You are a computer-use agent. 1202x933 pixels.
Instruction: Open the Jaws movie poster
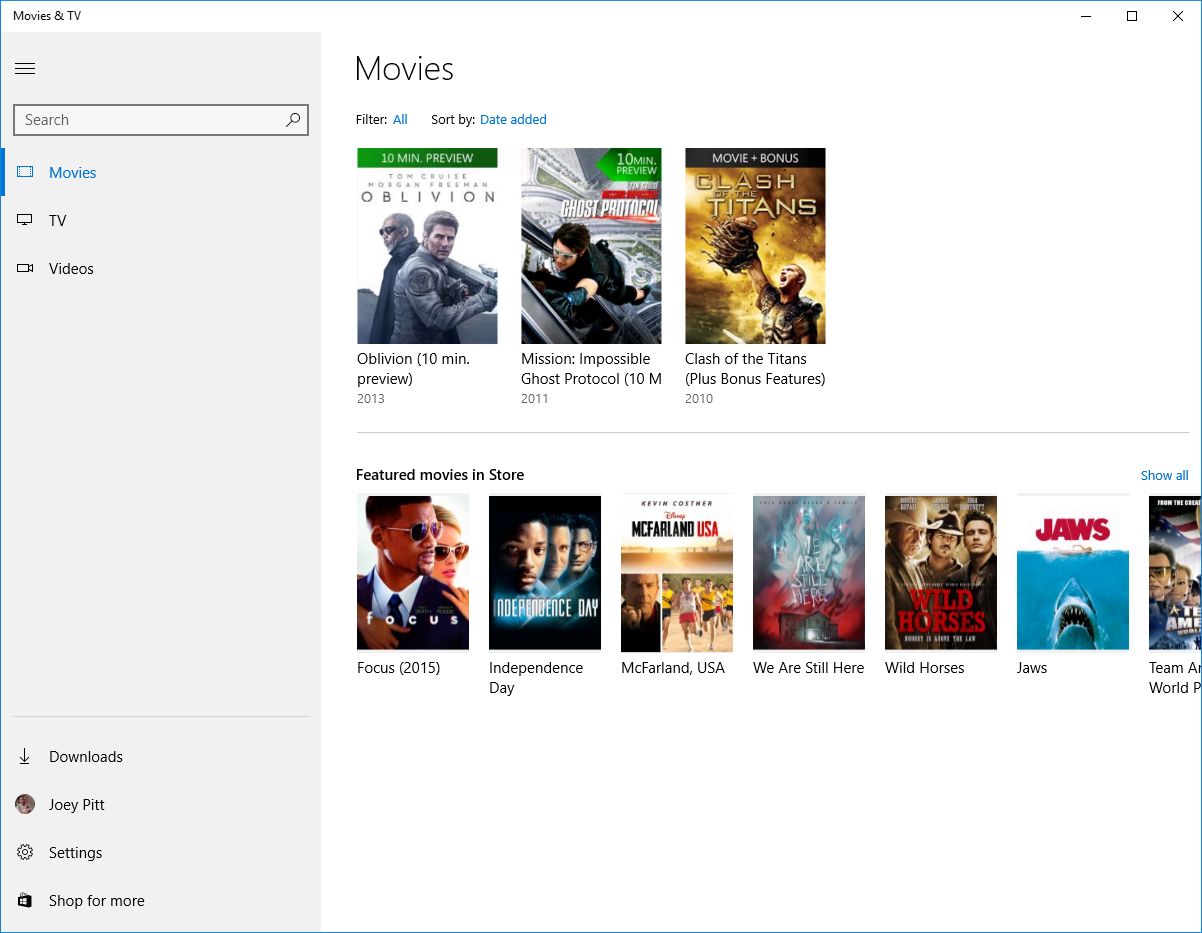1072,572
